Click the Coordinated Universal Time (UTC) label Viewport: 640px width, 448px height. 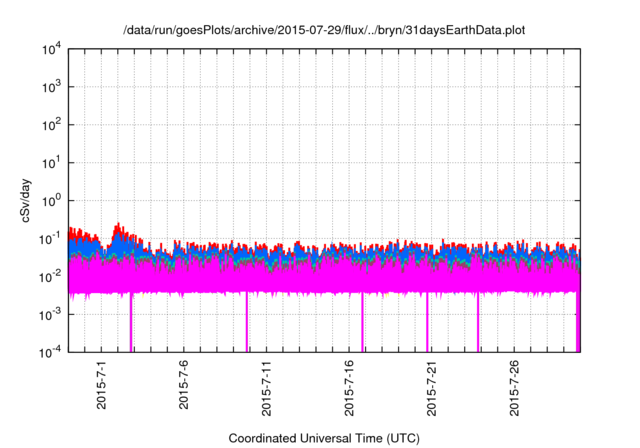(x=324, y=438)
